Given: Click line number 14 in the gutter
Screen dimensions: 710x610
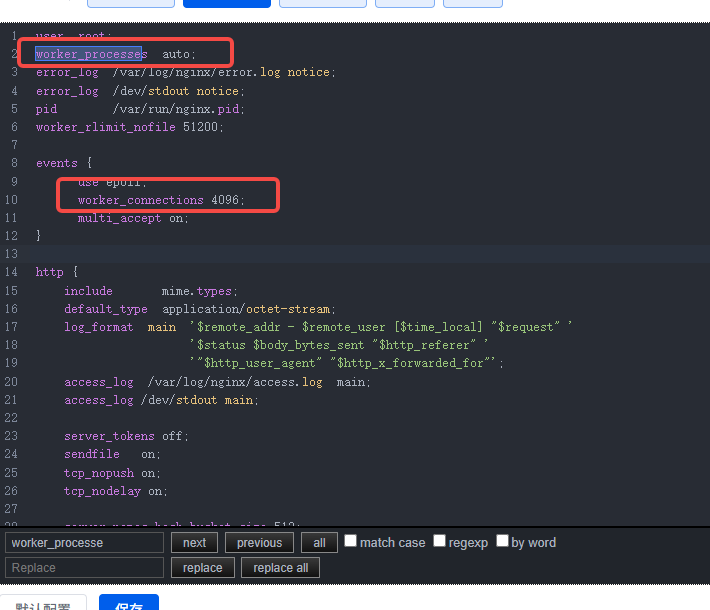Looking at the screenshot, I should tap(11, 272).
